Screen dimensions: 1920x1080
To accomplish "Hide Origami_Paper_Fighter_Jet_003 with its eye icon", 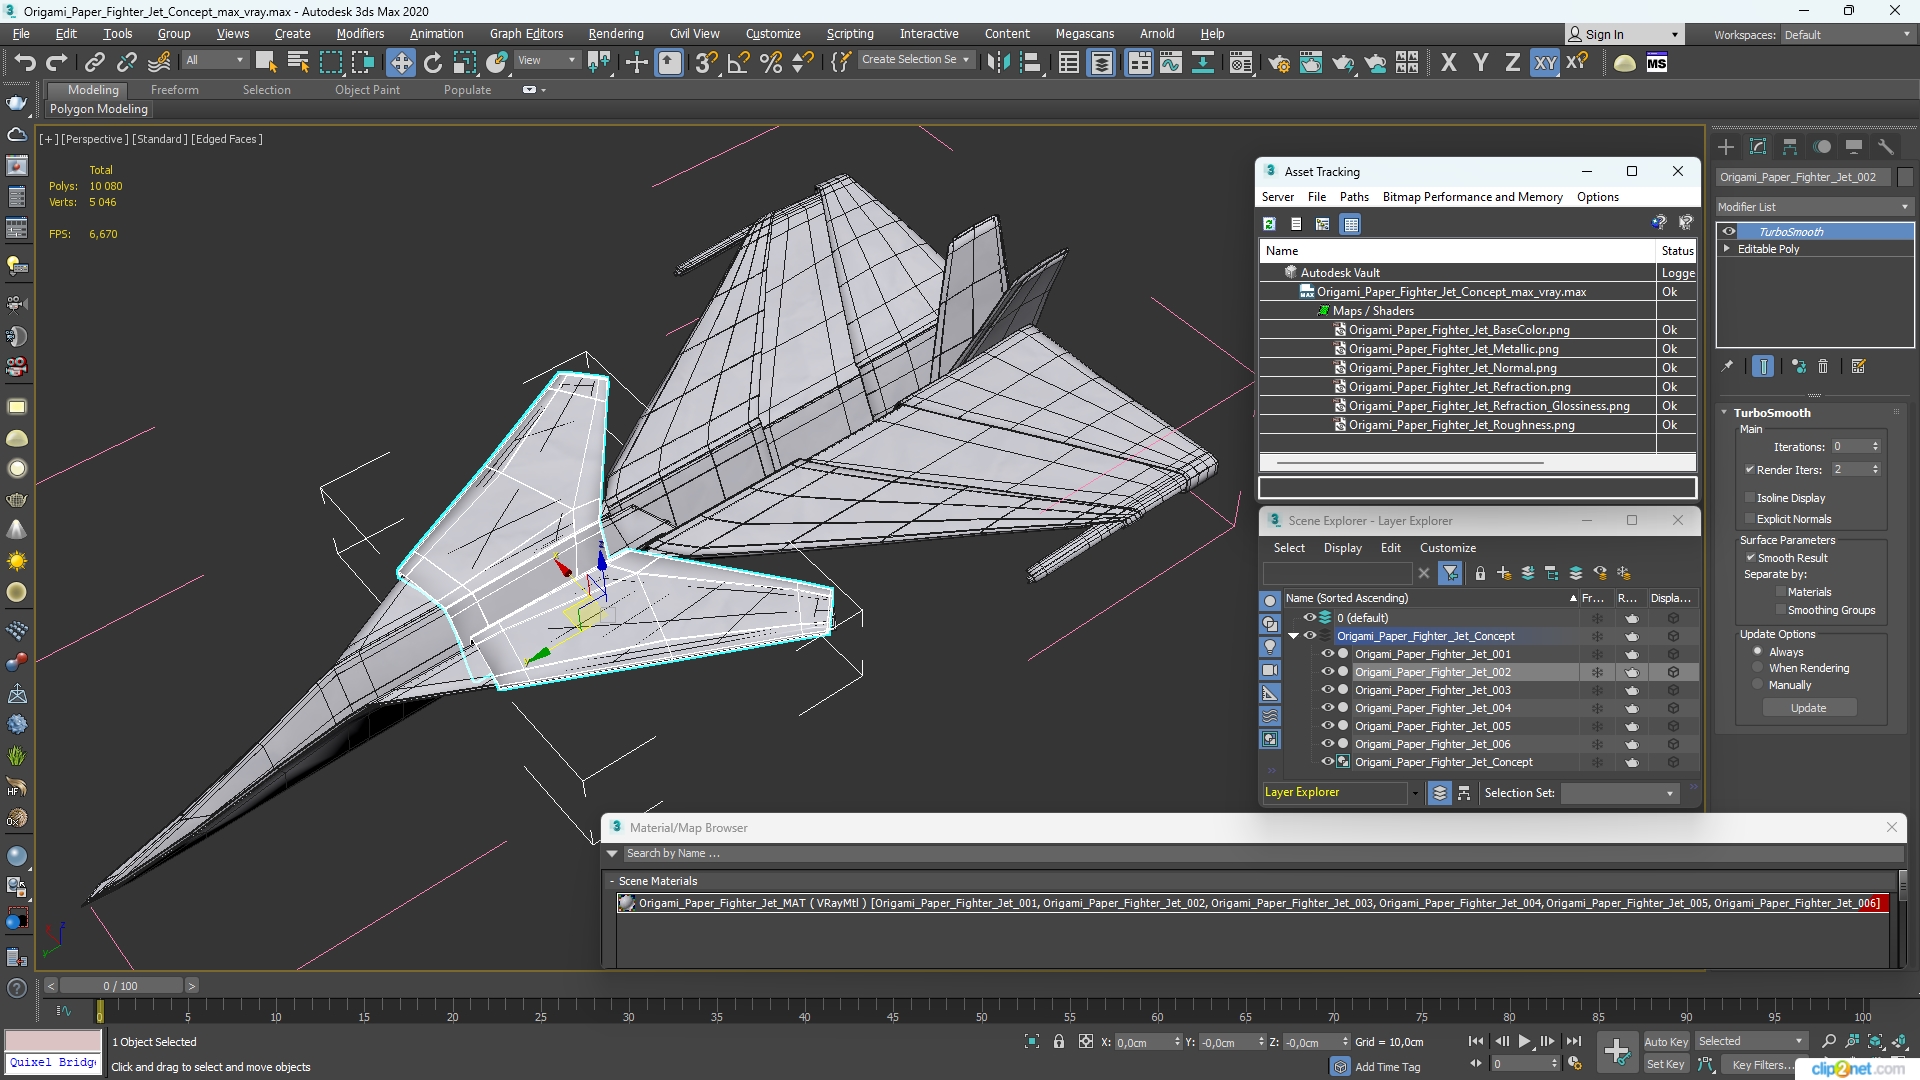I will 1328,690.
